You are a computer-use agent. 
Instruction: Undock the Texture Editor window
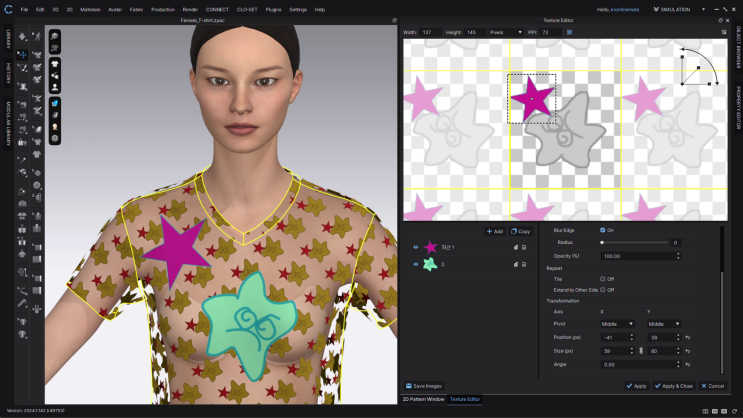tap(720, 20)
